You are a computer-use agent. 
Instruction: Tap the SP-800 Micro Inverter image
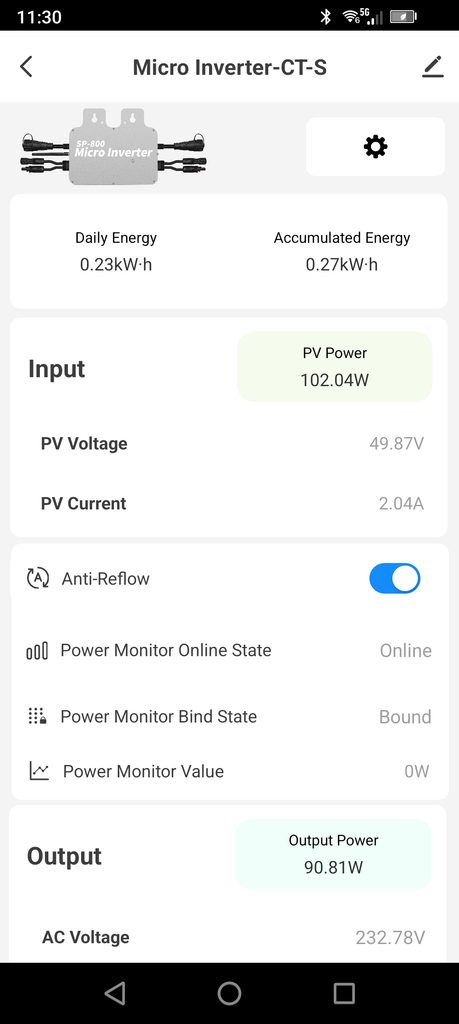[114, 147]
